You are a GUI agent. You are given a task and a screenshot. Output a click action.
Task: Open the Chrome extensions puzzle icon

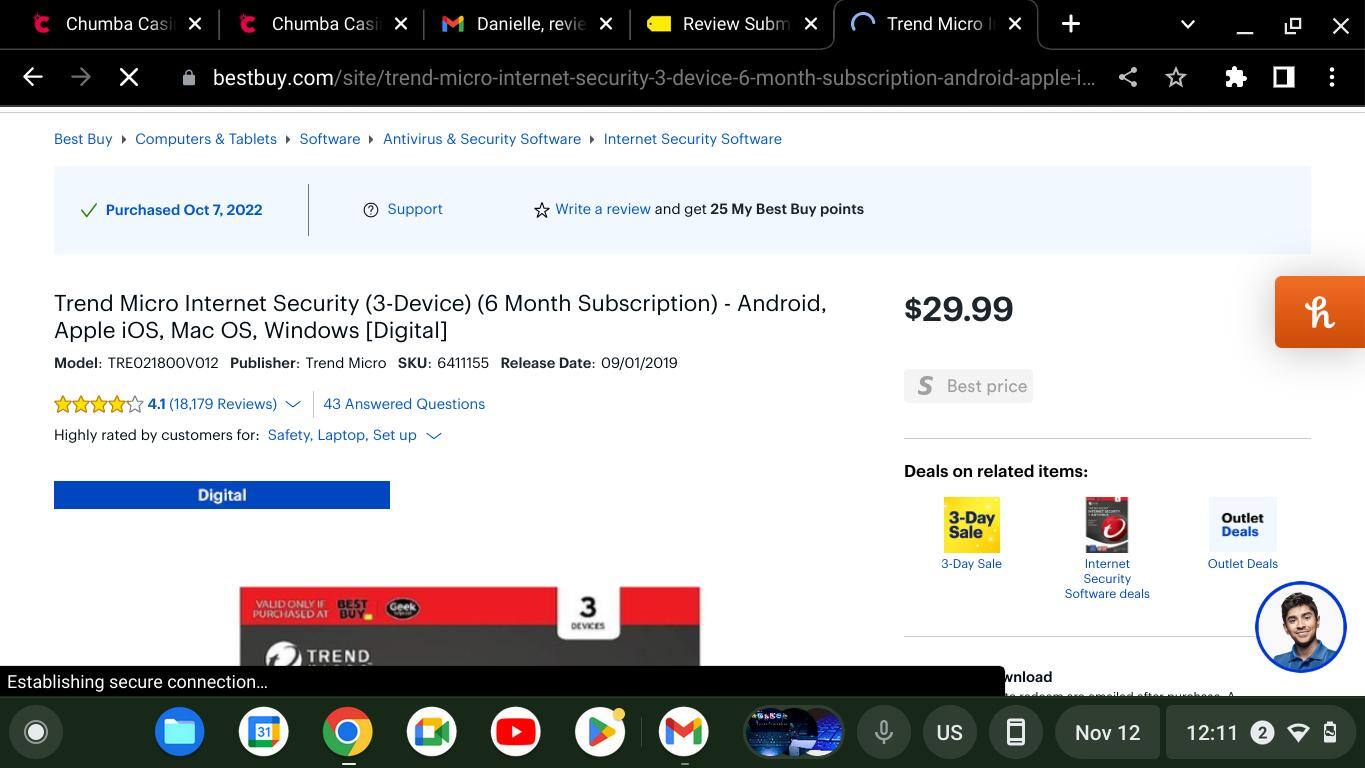coord(1236,78)
